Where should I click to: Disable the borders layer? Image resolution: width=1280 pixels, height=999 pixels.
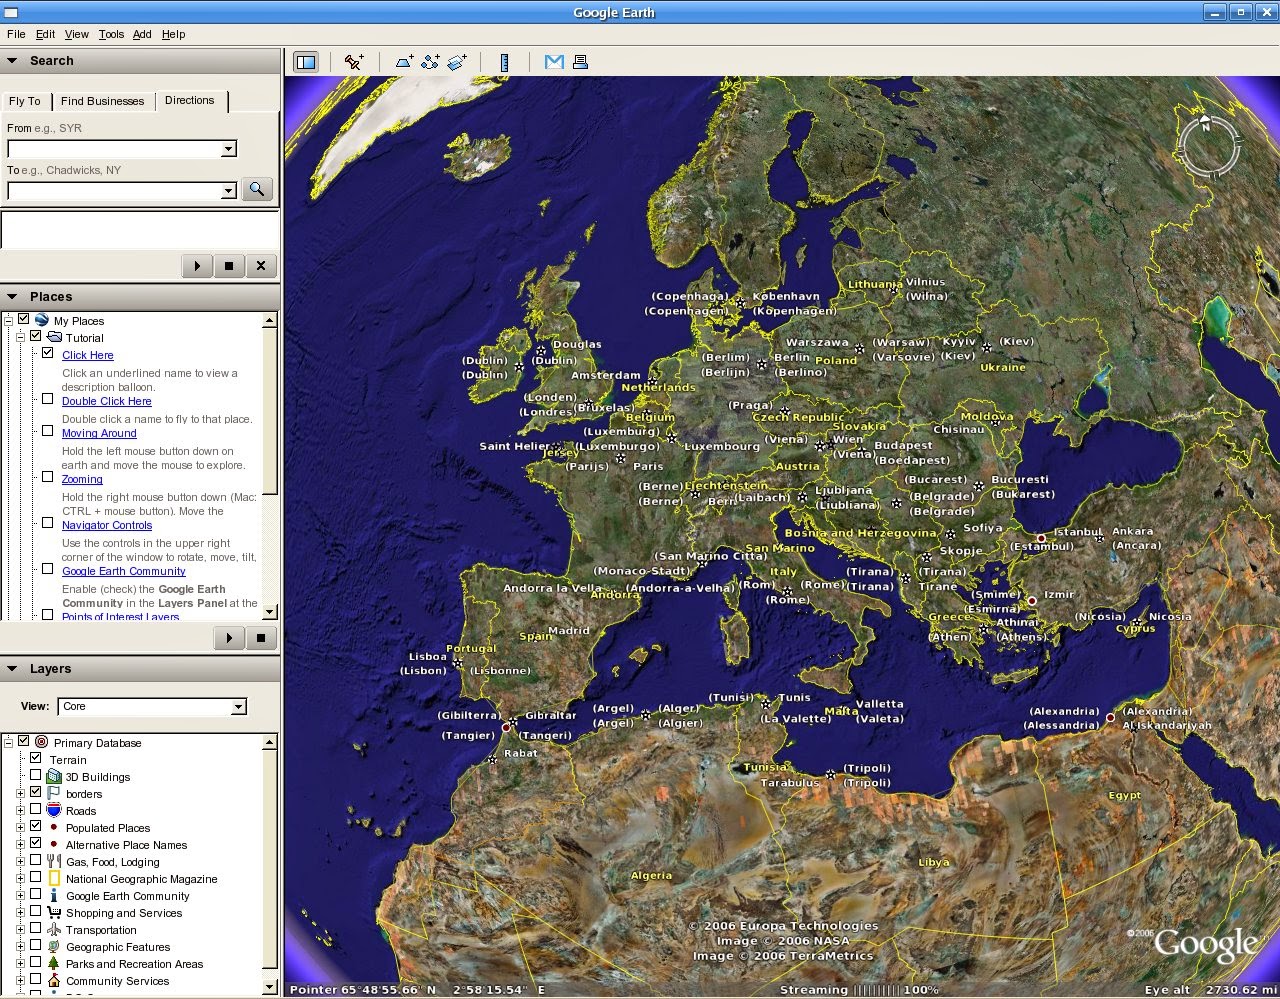(x=37, y=793)
